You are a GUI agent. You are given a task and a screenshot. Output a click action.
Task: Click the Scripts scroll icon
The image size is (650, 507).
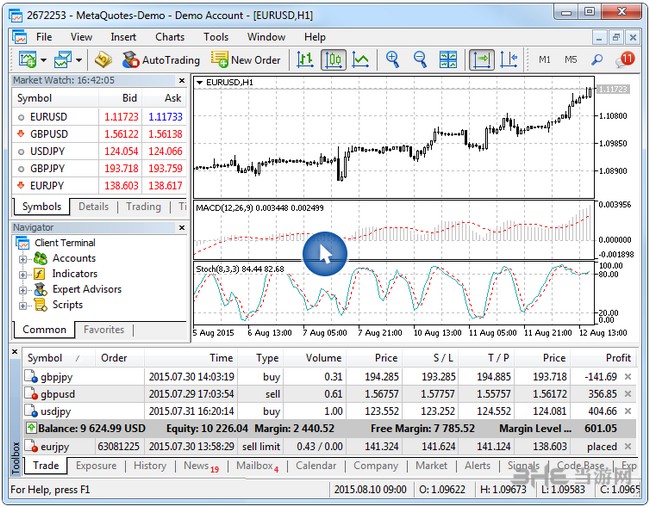40,305
